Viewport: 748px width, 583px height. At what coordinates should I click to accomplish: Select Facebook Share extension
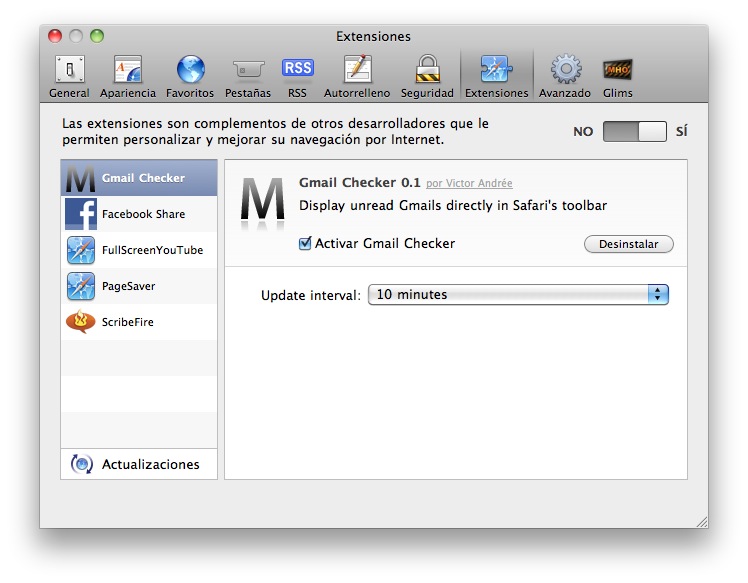pos(139,214)
